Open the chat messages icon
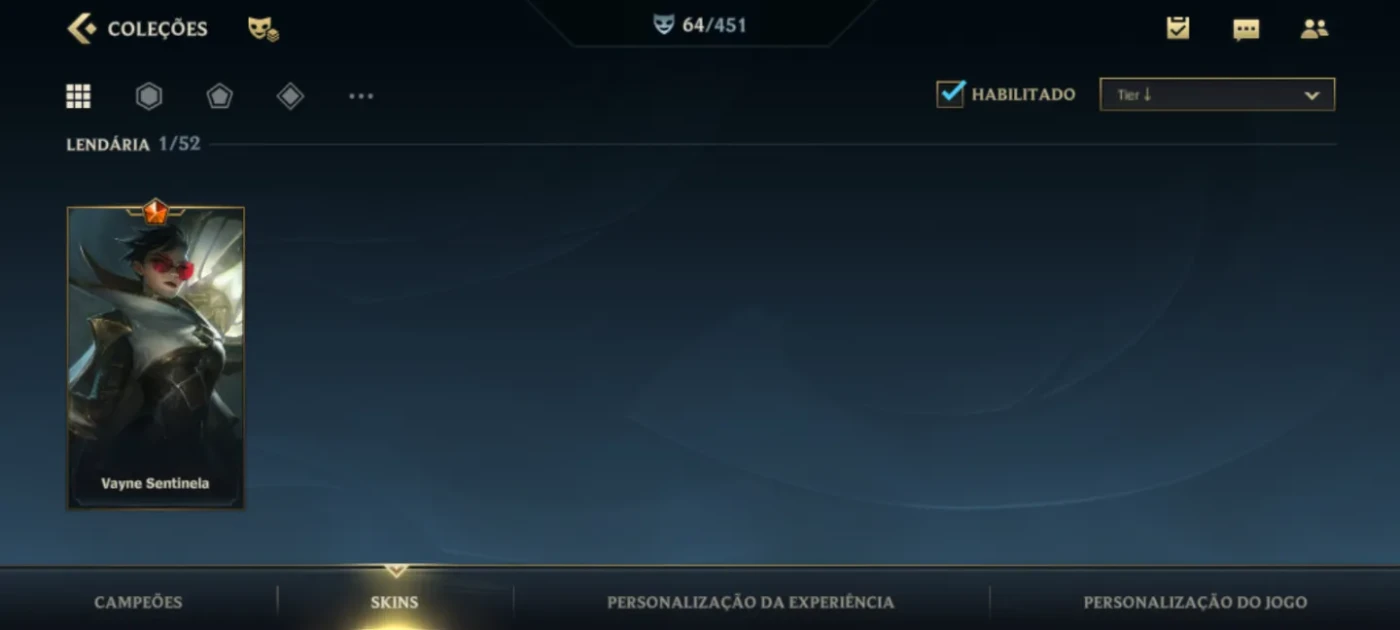 point(1246,29)
